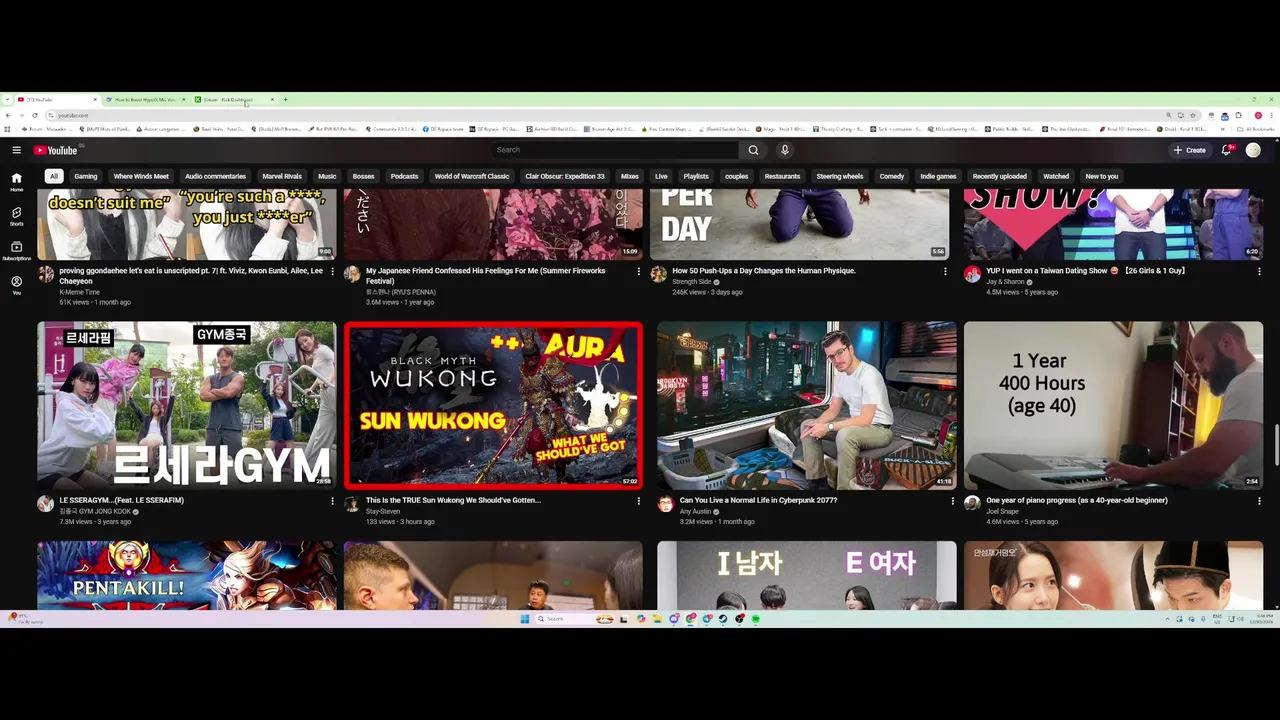The width and height of the screenshot is (1280, 720).
Task: Select World of Warcraft Classic chip
Action: [x=472, y=176]
